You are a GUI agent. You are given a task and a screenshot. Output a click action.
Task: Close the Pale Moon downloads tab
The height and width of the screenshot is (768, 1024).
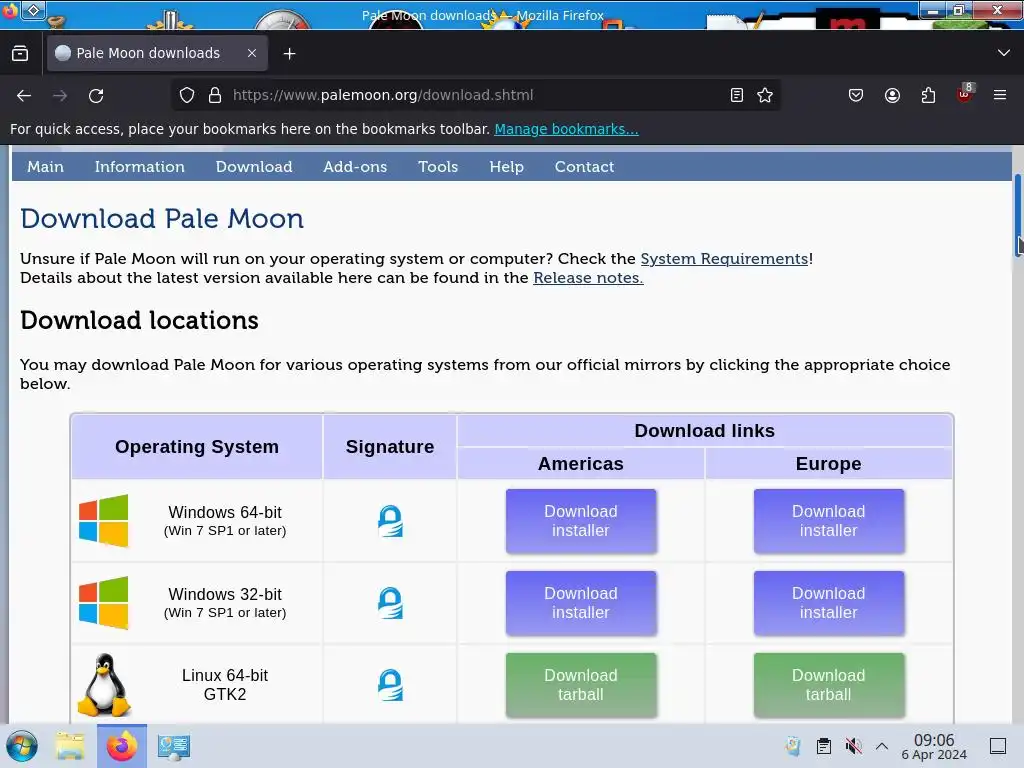[x=252, y=54]
